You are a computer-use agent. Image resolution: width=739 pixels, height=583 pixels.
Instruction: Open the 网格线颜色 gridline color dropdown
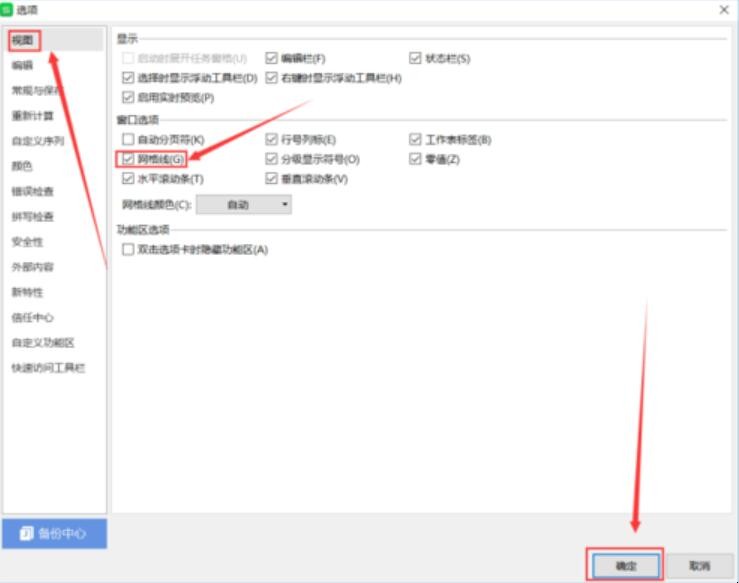tap(243, 204)
